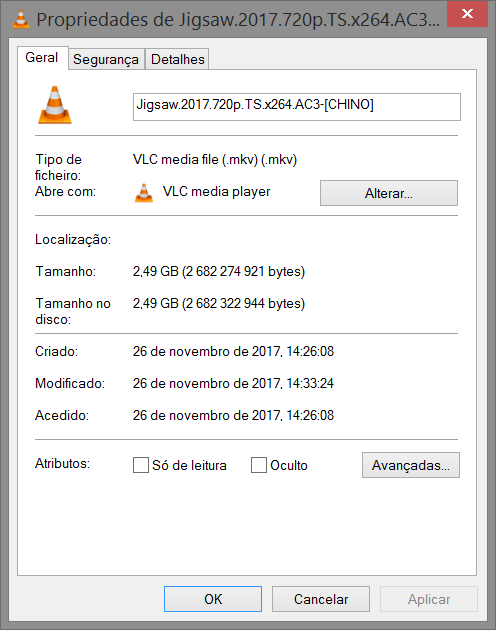Click the Aplicar button
Viewport: 496px width, 630px height.
click(x=429, y=599)
